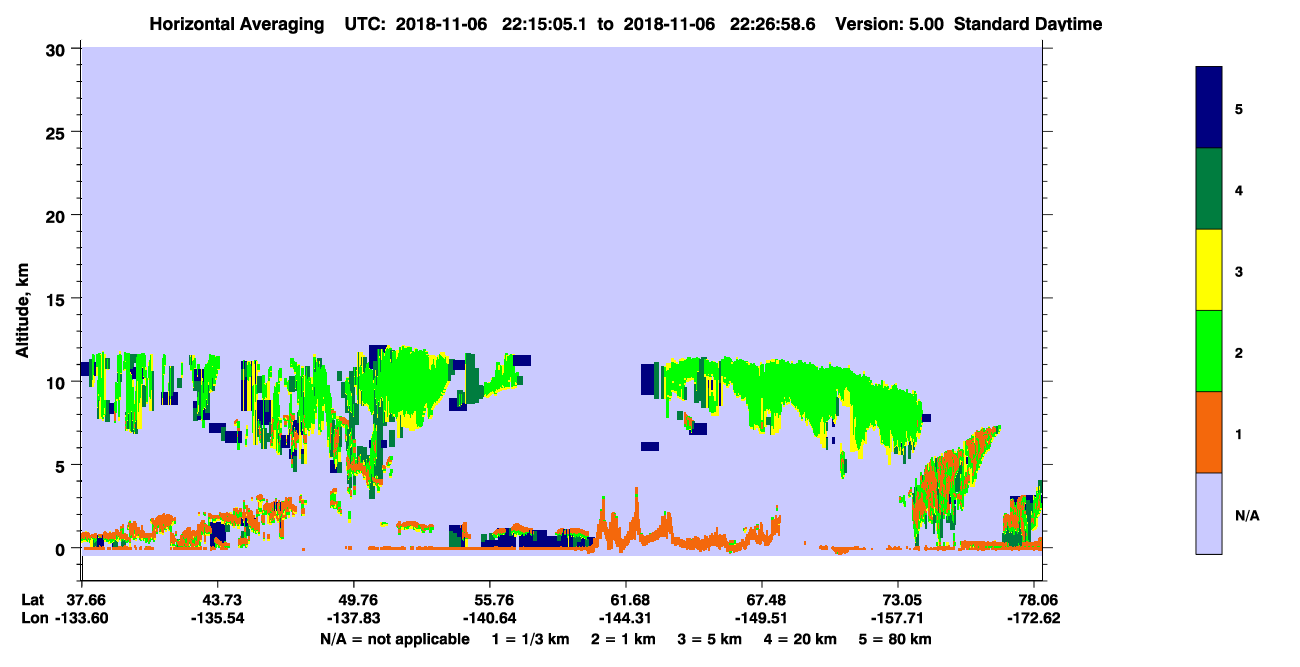1300x667 pixels.
Task: Click the yellow colorbar segment labeled 3
Action: [1209, 270]
